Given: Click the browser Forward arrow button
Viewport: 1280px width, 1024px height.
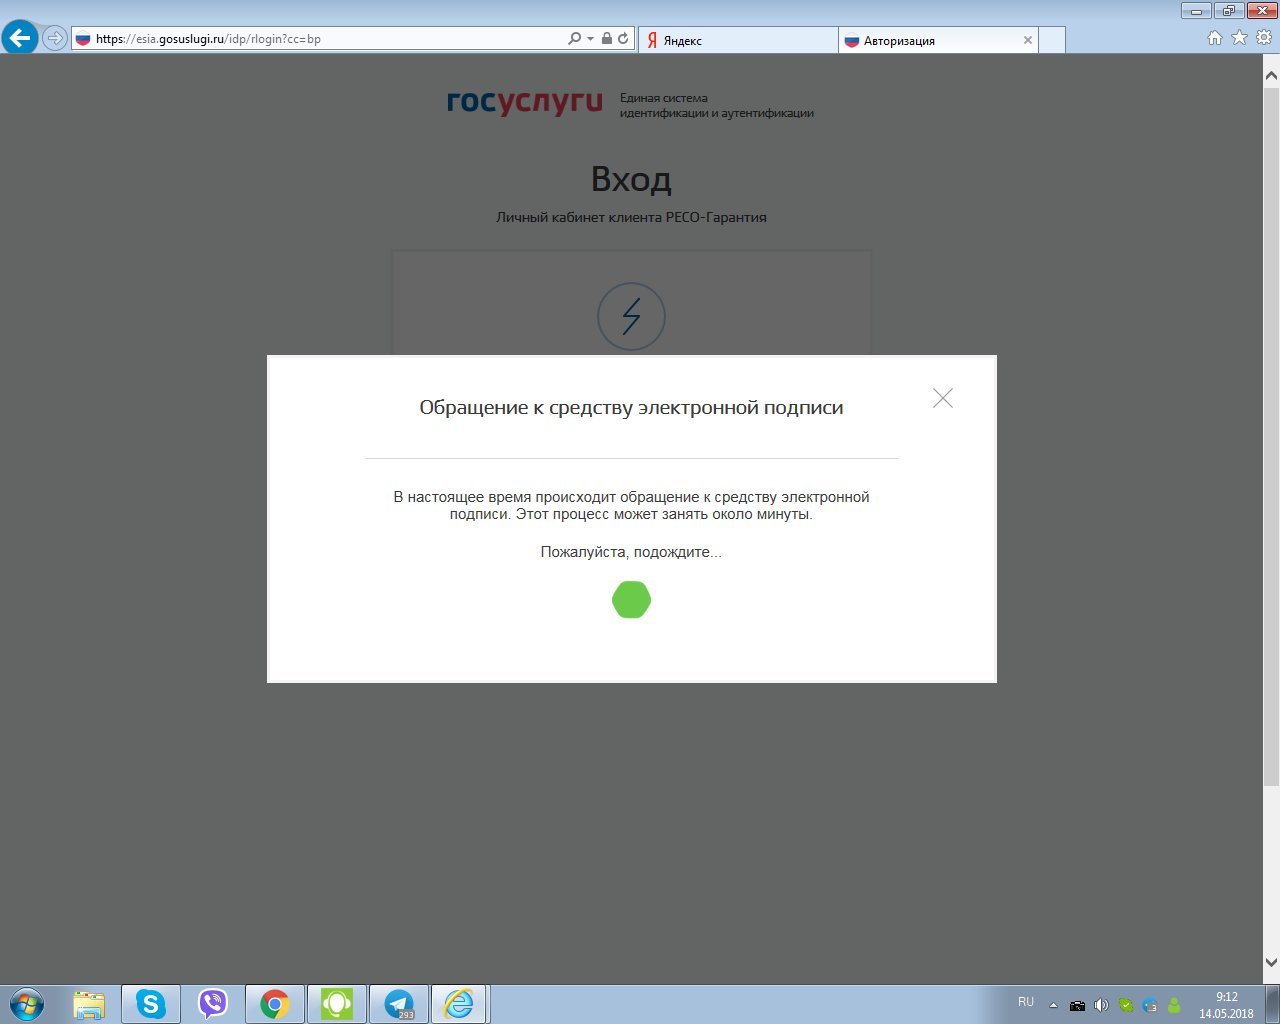Looking at the screenshot, I should point(54,39).
